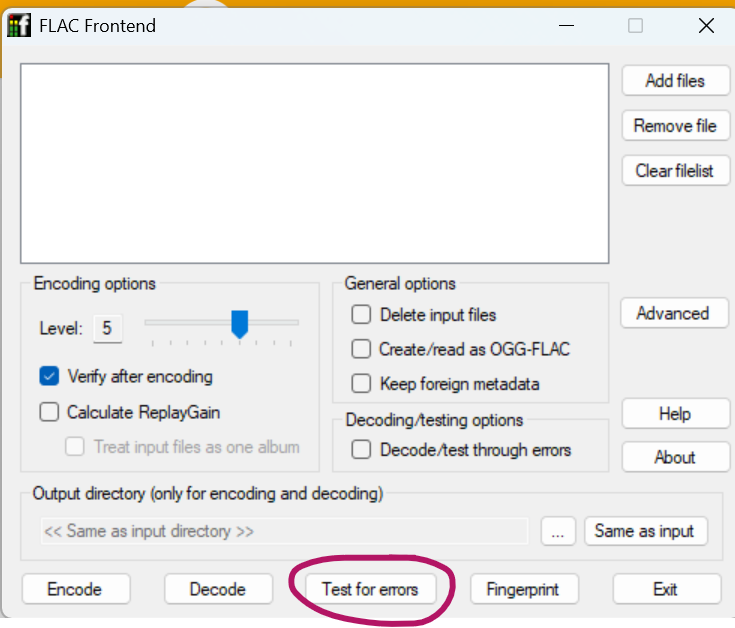Close the FLAC Frontend window

706,26
